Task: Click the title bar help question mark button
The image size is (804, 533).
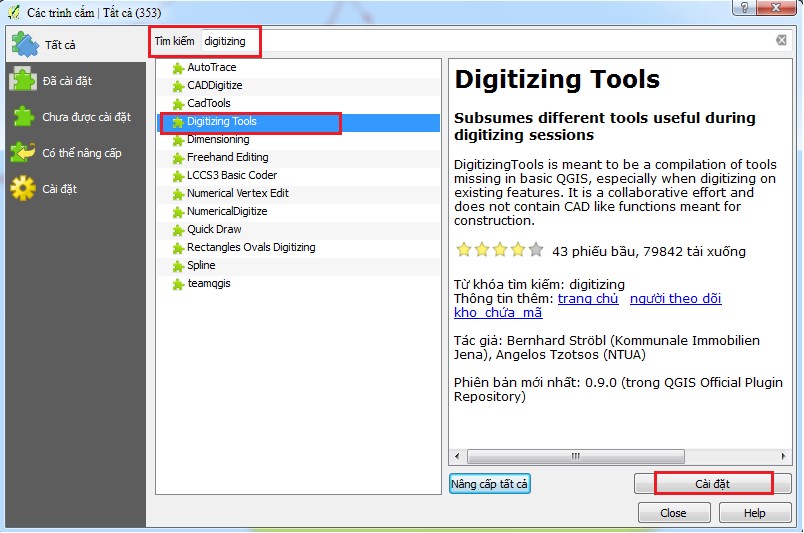Action: tap(744, 7)
